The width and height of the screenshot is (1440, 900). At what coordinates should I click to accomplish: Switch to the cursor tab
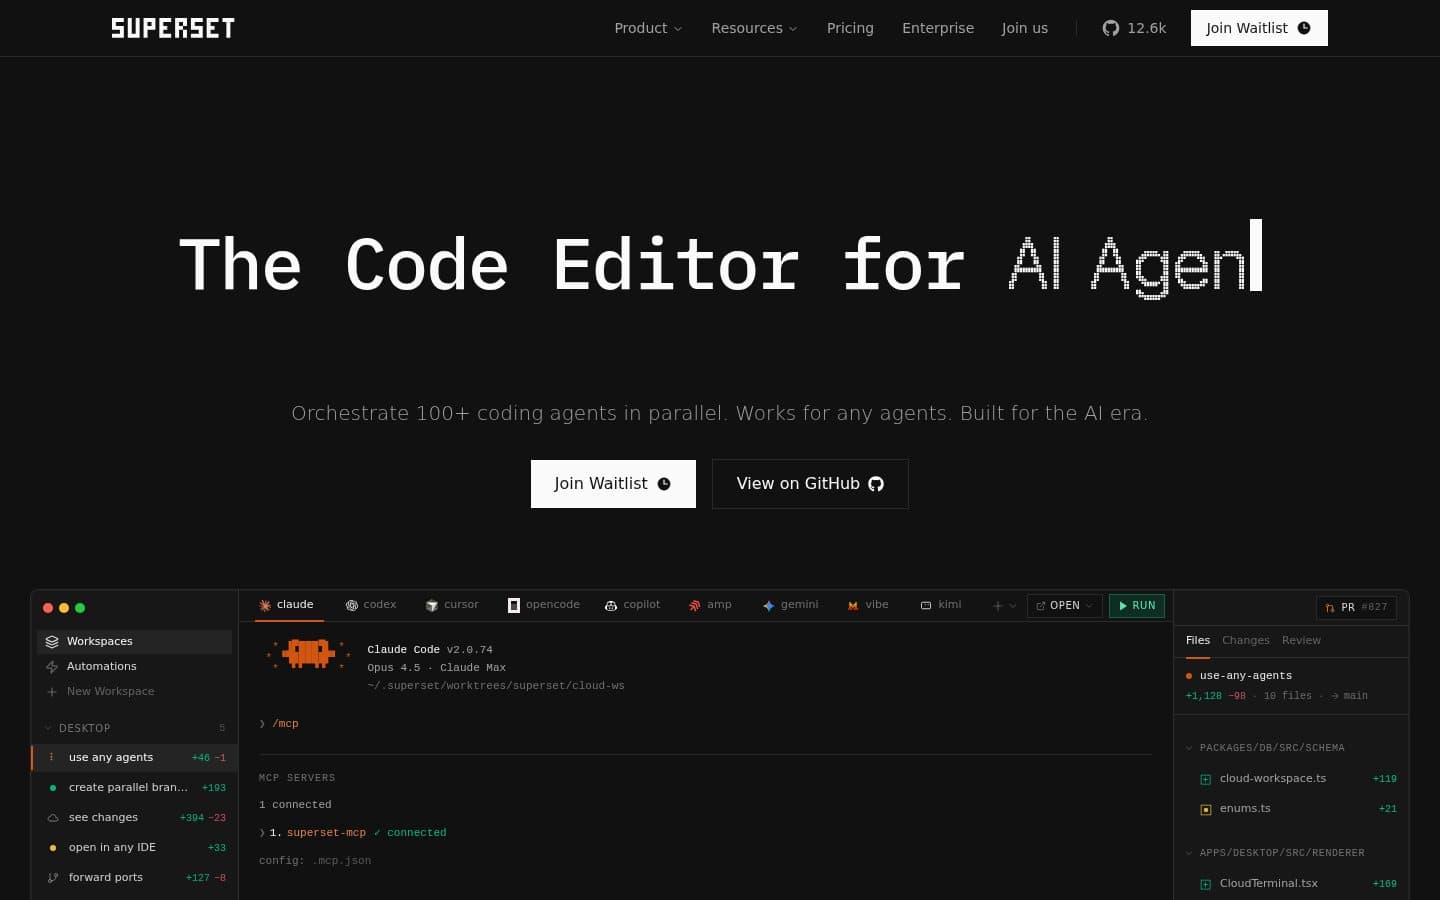[452, 605]
